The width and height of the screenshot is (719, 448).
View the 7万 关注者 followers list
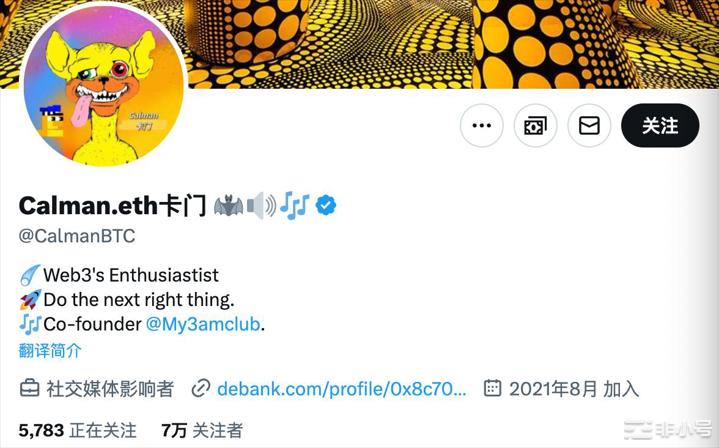tap(202, 430)
